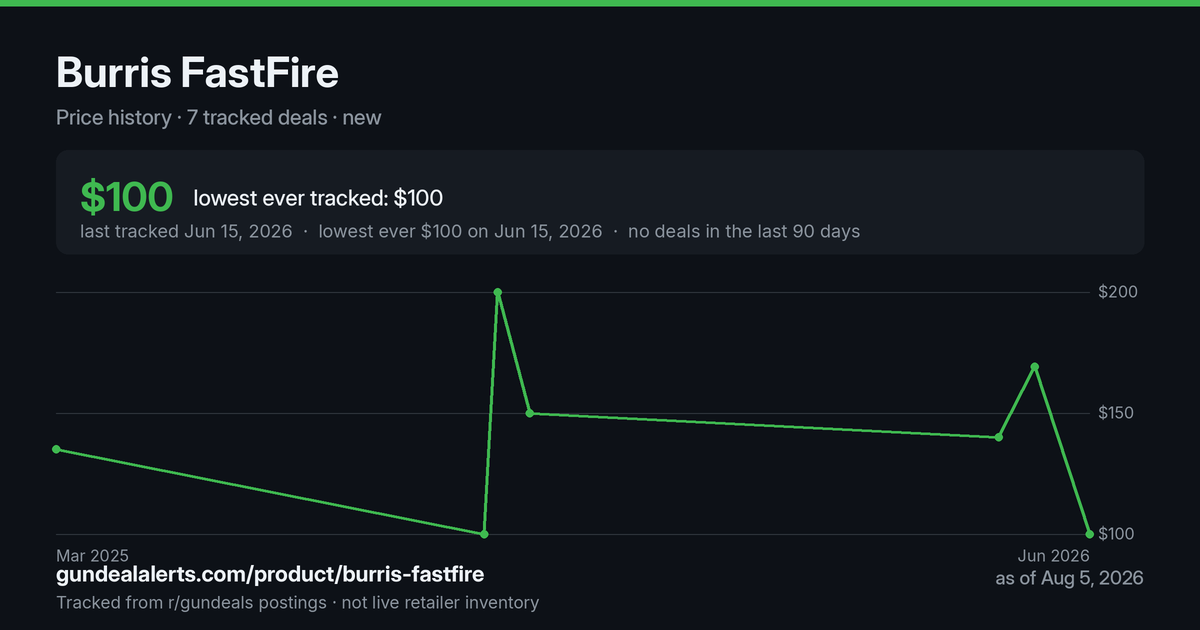Image resolution: width=1200 pixels, height=630 pixels.
Task: Click the $150 data point after the peak
Action: click(530, 413)
